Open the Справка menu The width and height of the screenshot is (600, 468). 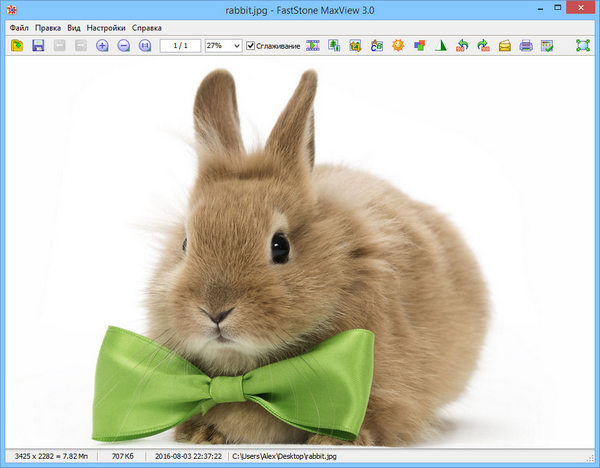pyautogui.click(x=146, y=28)
